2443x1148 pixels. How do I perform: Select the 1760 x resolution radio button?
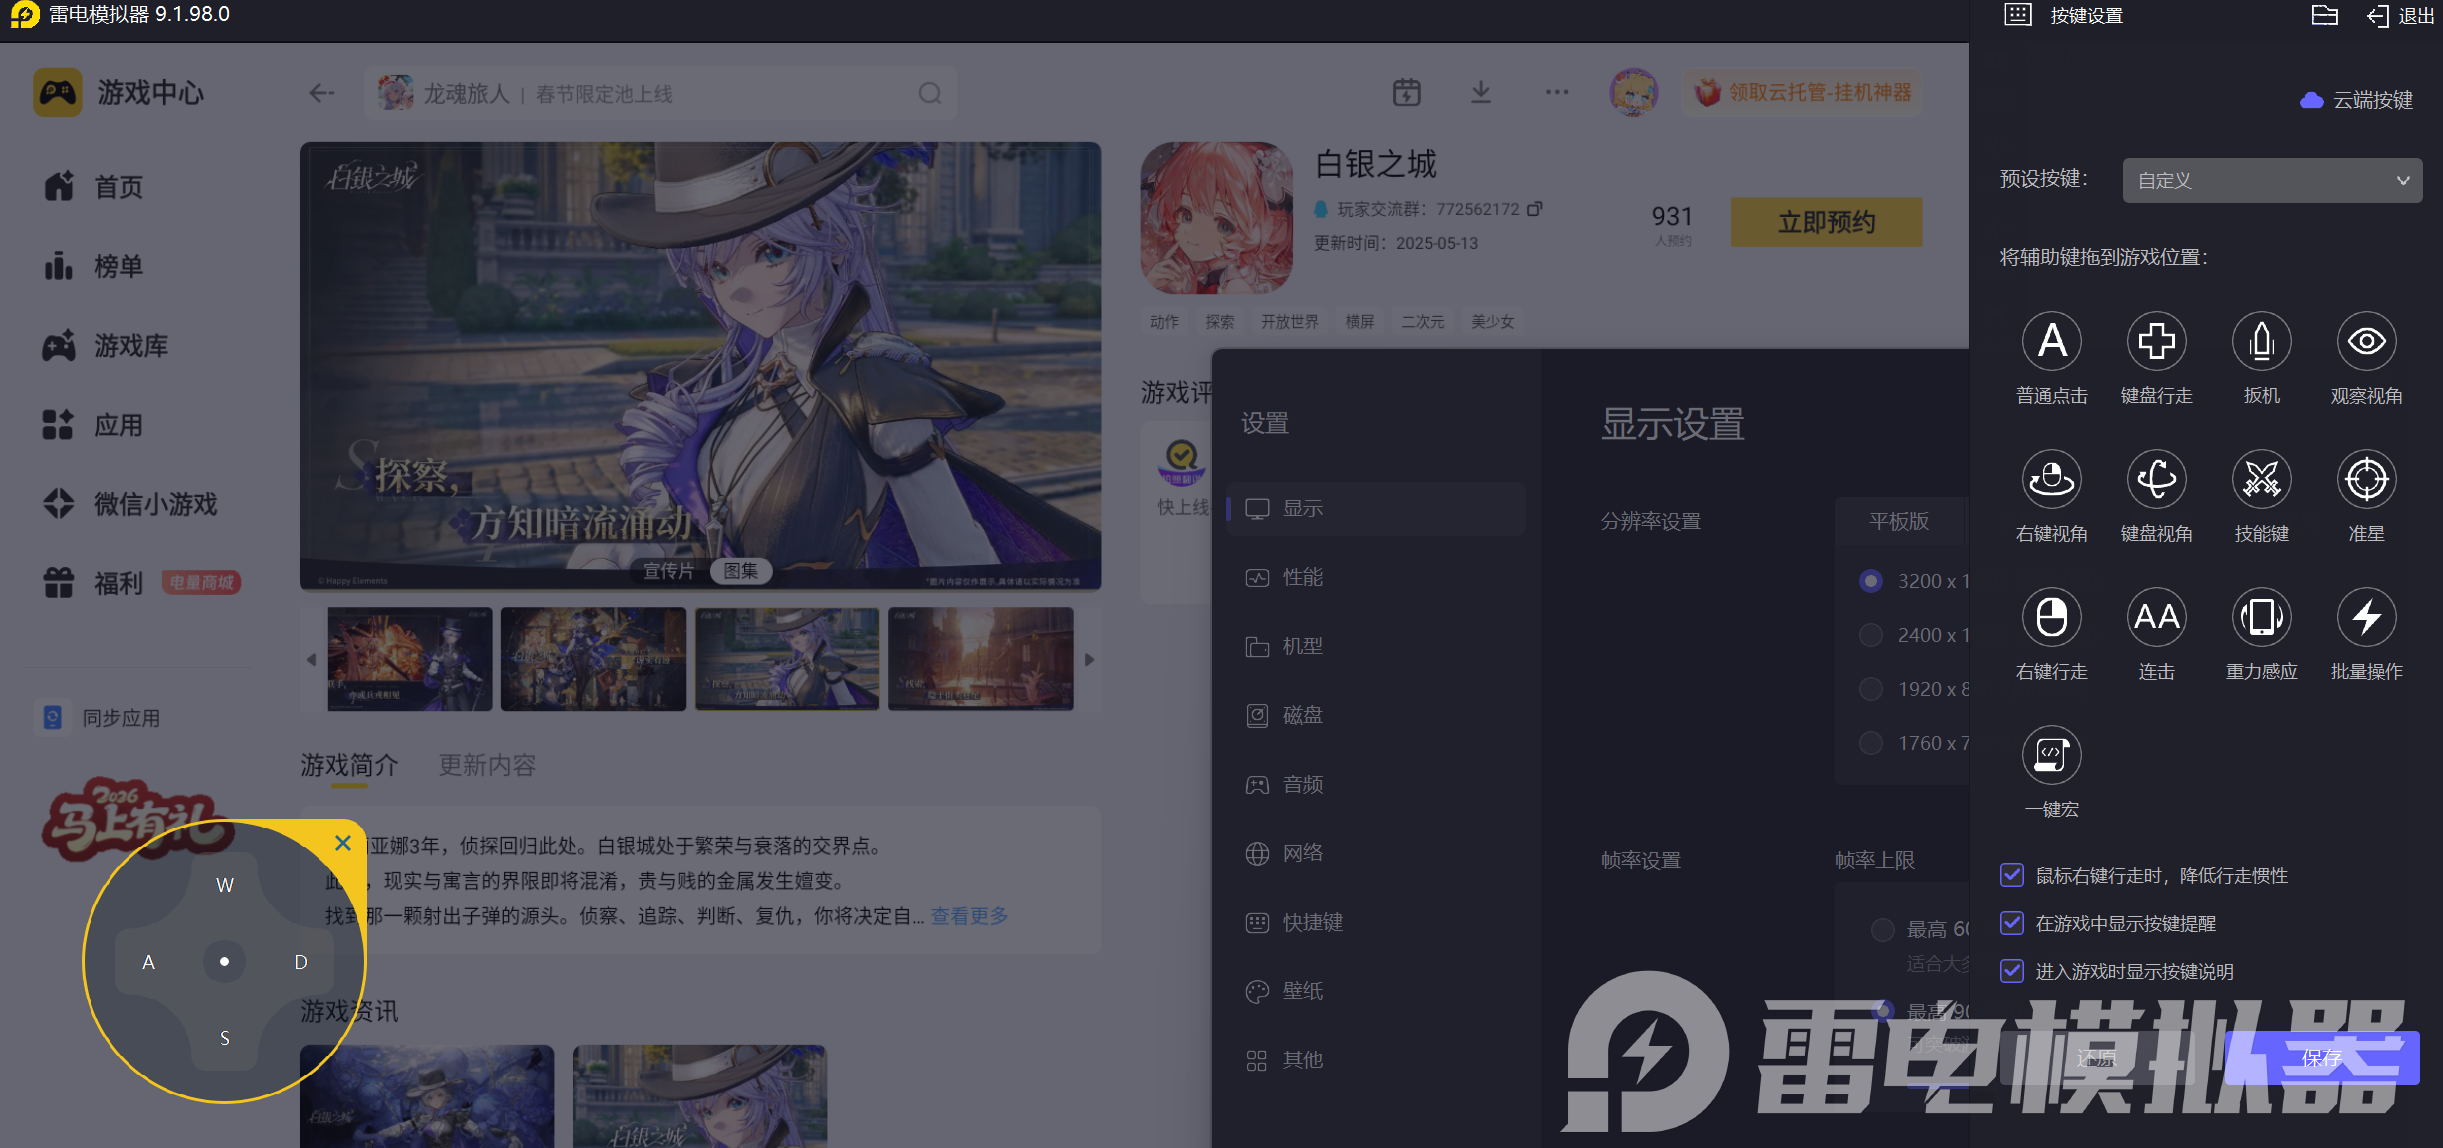(1870, 743)
